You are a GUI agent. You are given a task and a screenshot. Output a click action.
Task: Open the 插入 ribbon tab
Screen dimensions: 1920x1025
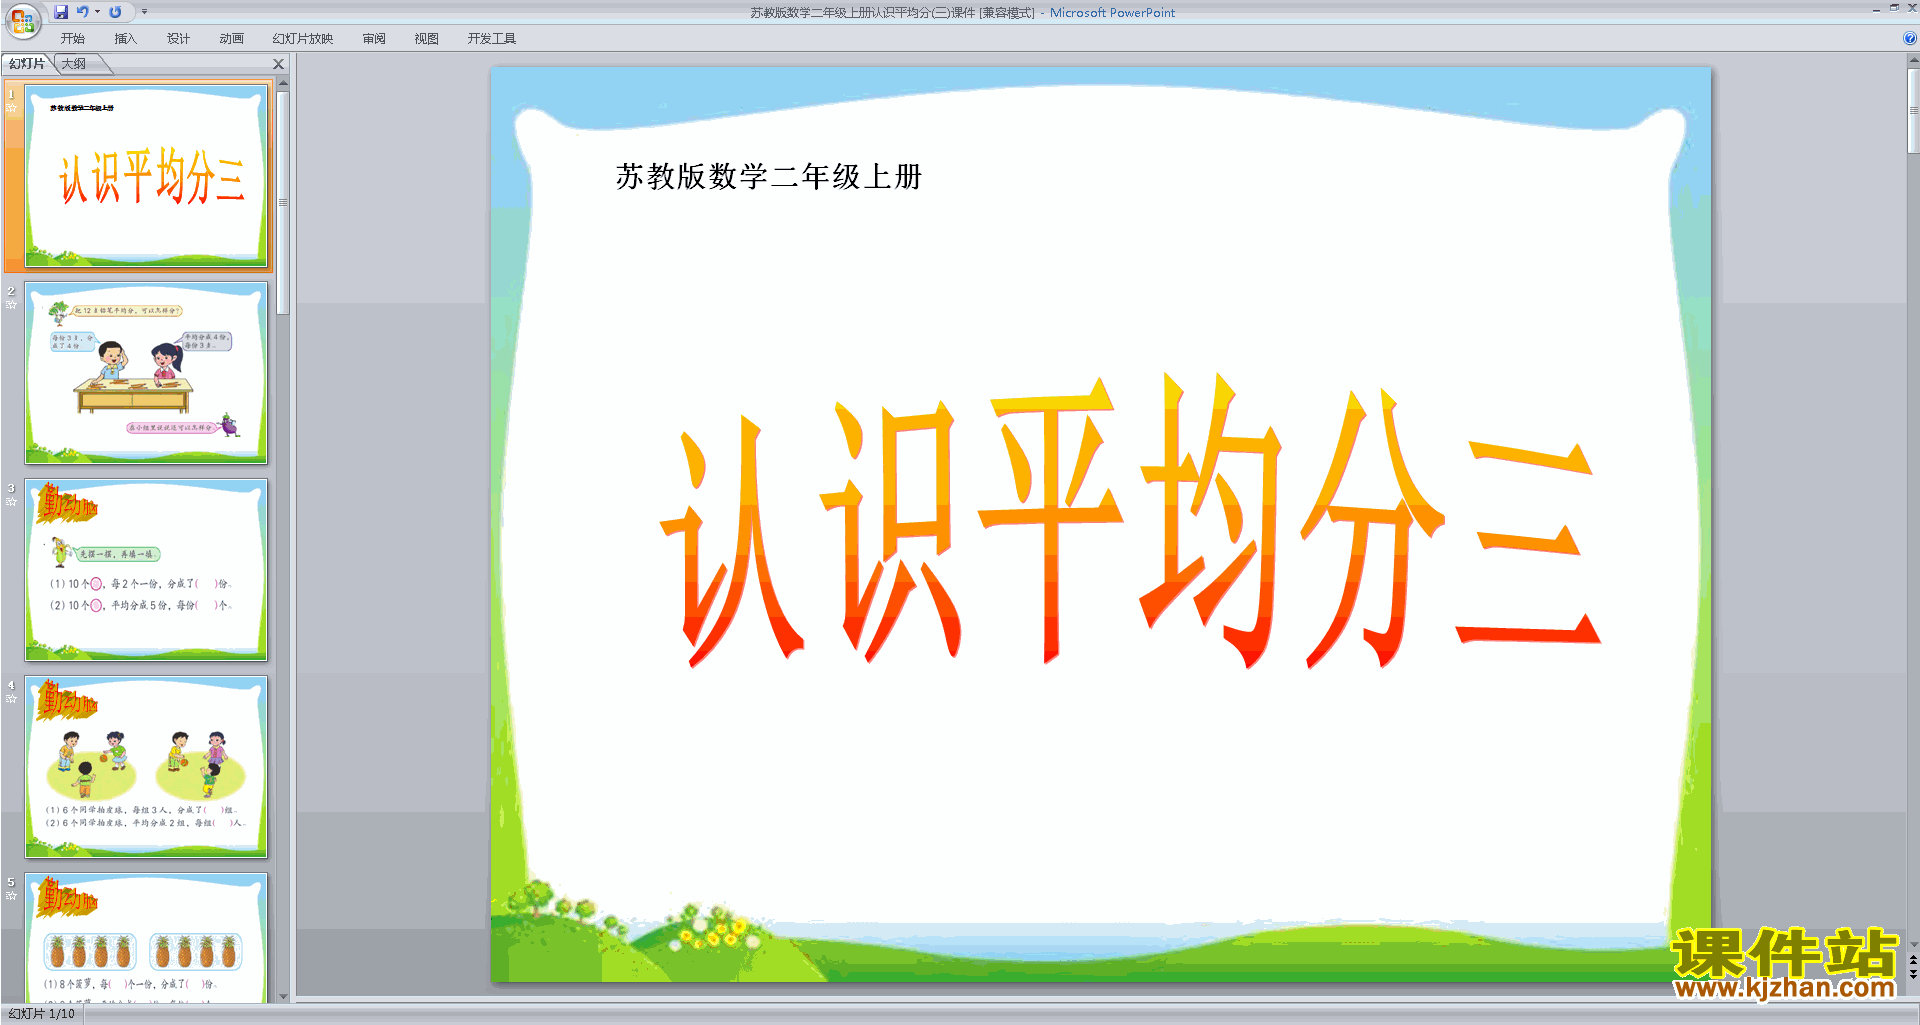point(125,39)
